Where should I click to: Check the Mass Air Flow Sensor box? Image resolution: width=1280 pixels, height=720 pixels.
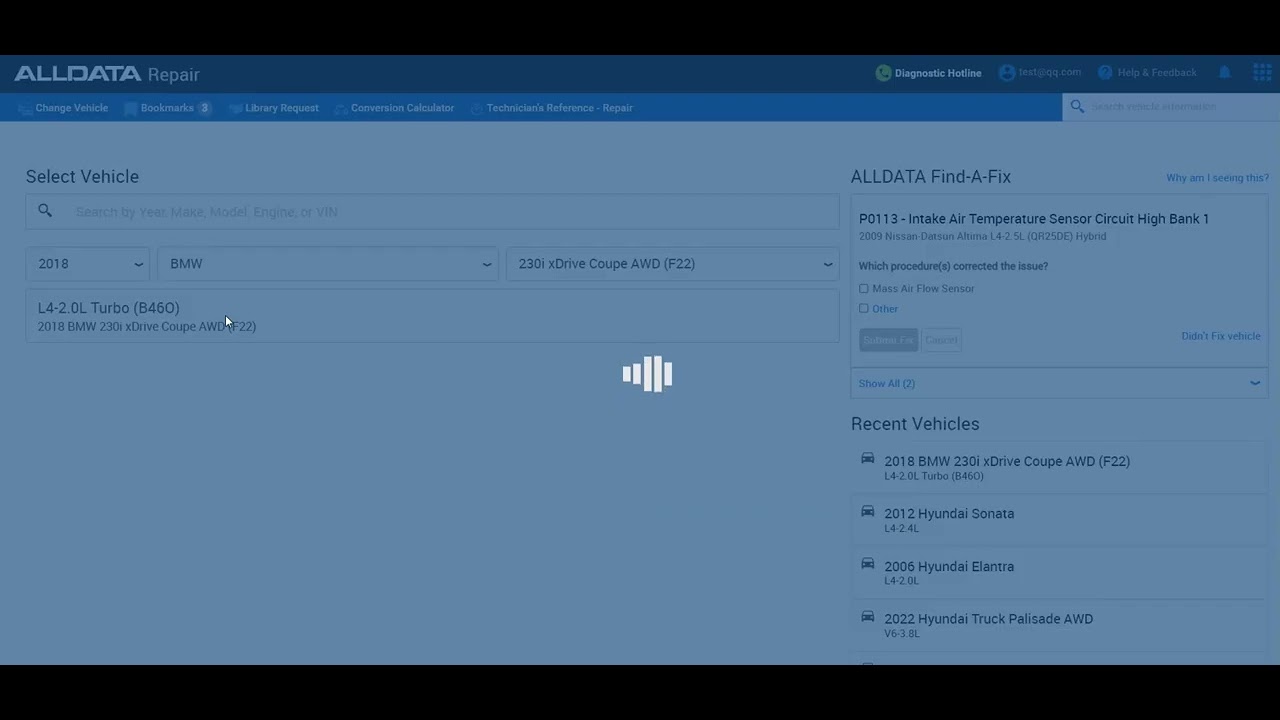(x=864, y=289)
